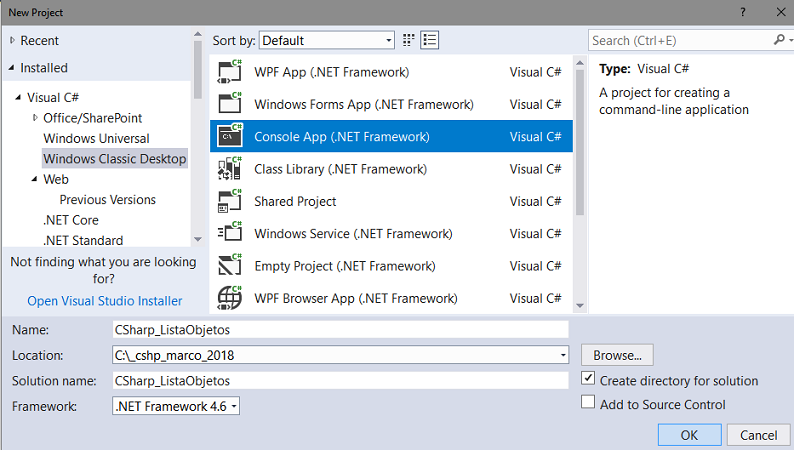Collapse the Visual C# node
This screenshot has width=794, height=450.
(x=18, y=97)
